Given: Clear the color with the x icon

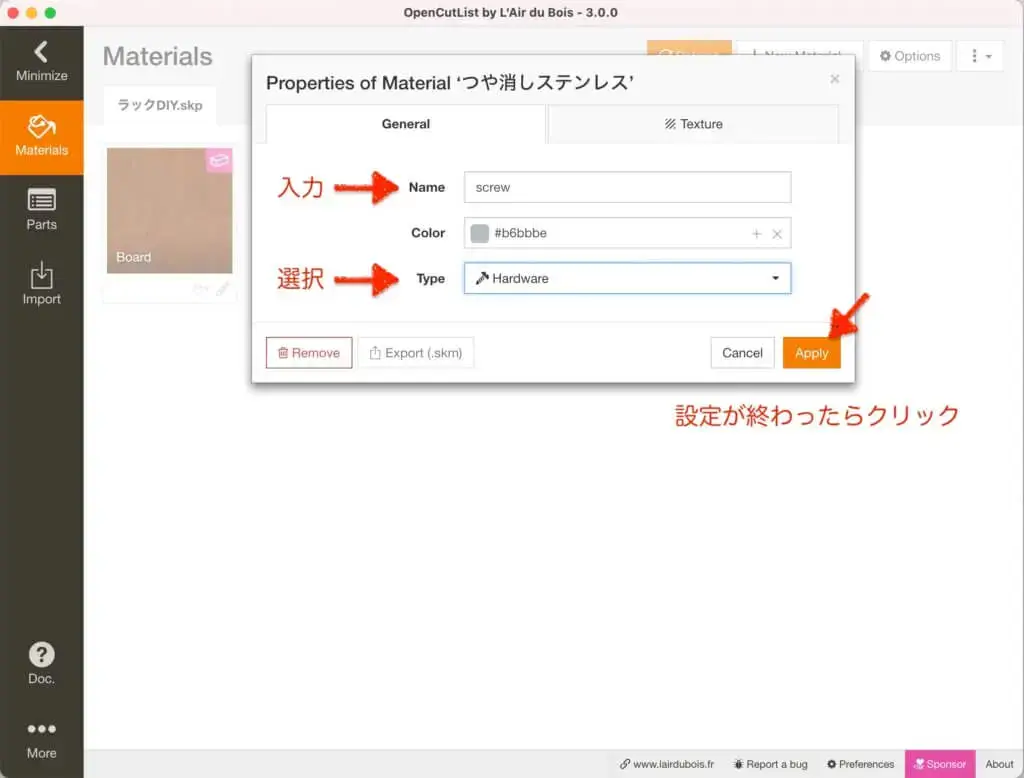Looking at the screenshot, I should (x=776, y=234).
